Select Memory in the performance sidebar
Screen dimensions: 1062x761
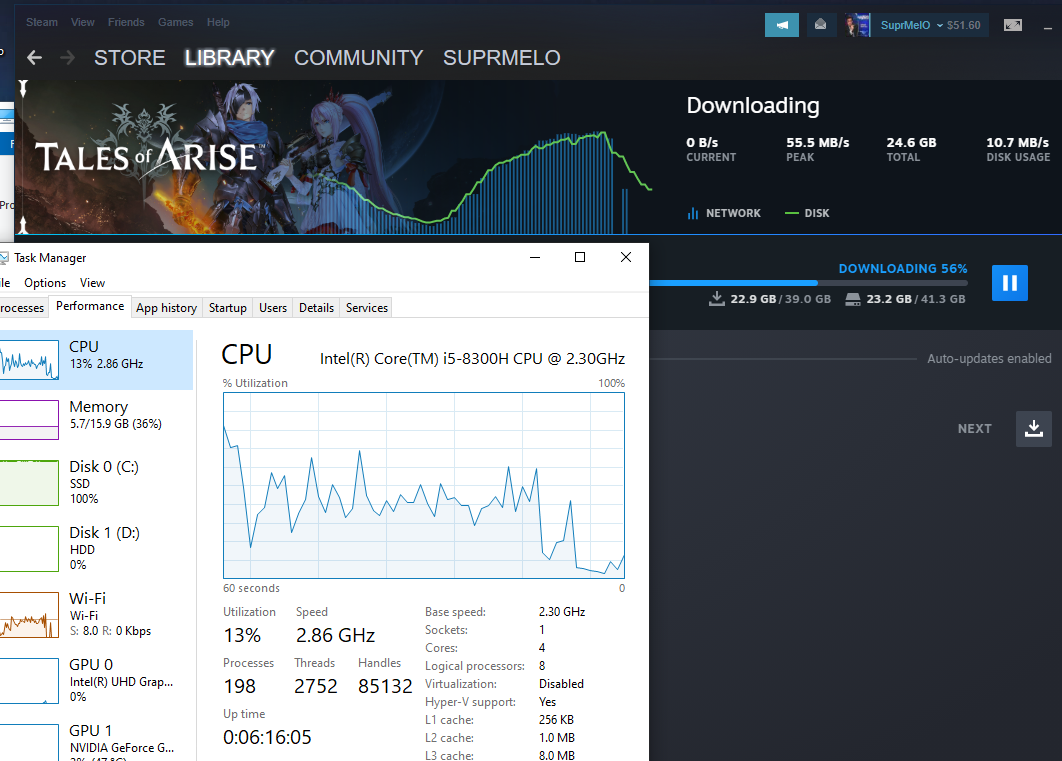point(98,415)
